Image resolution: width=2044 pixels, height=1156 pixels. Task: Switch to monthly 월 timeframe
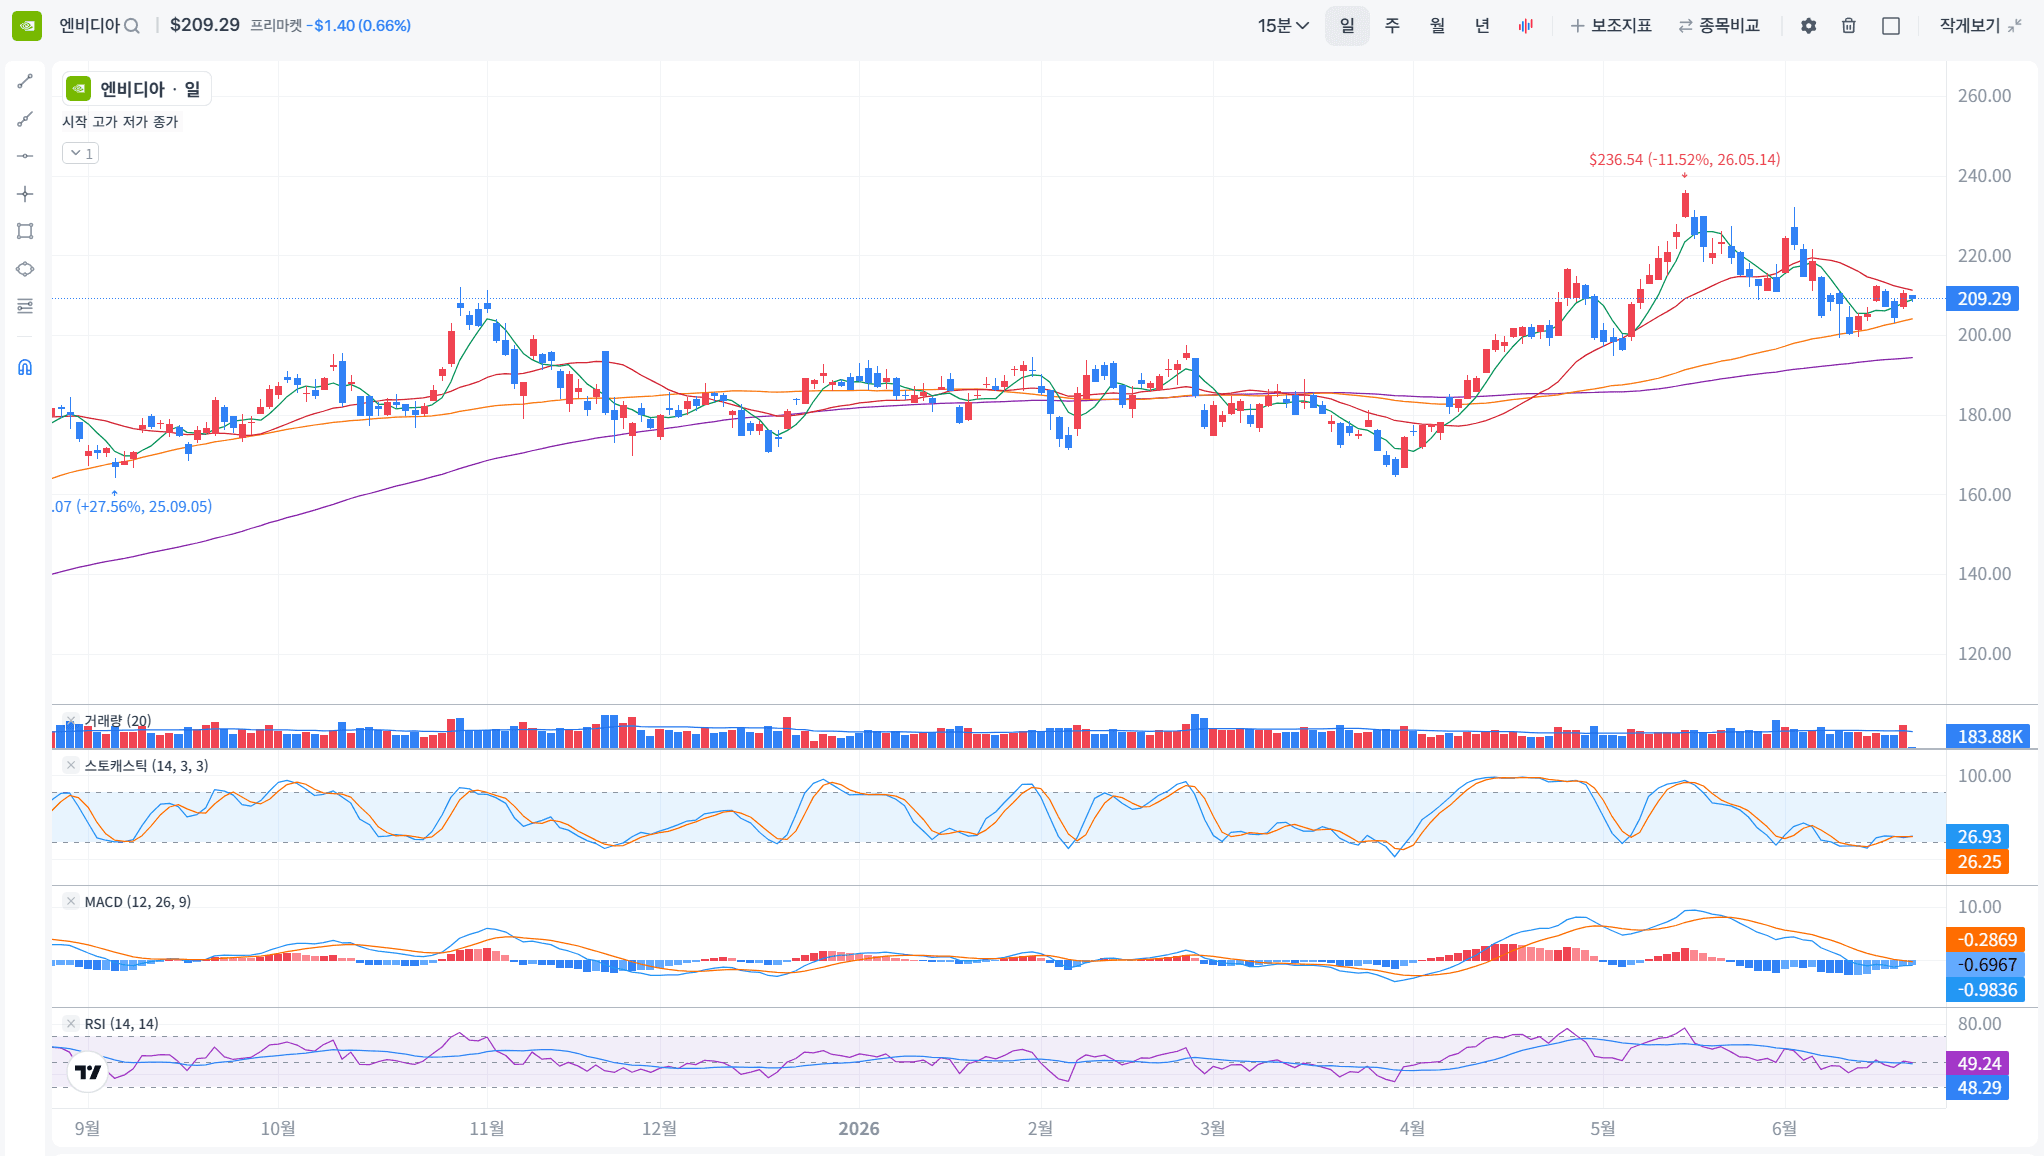[1437, 26]
